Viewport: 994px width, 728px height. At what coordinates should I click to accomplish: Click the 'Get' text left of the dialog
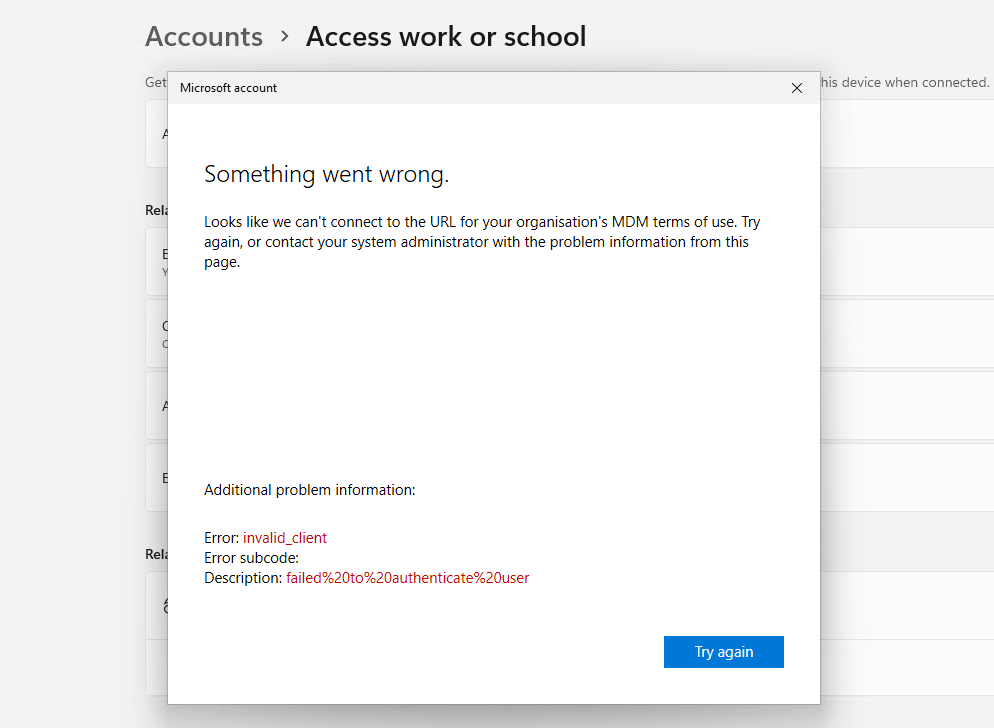156,82
